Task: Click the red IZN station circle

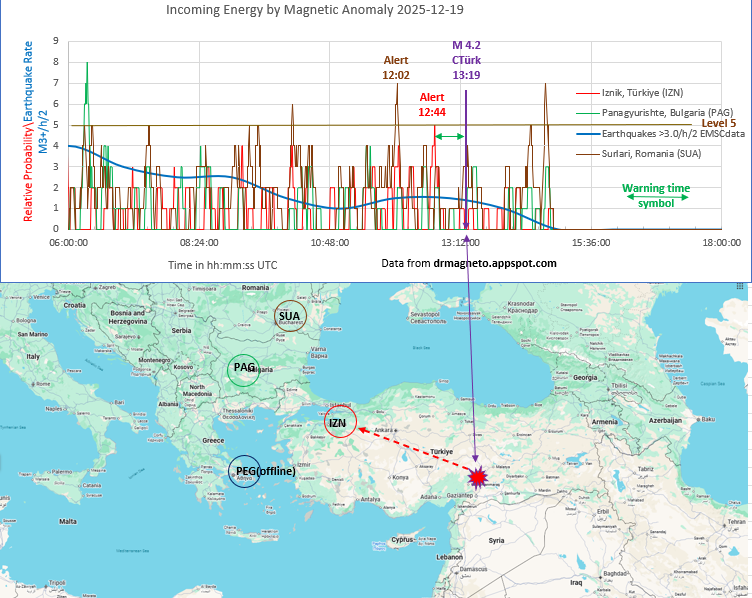Action: coord(340,423)
